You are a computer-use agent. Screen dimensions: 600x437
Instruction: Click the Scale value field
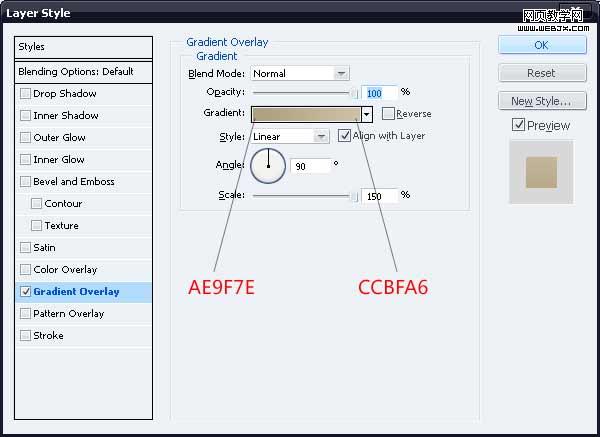point(379,196)
